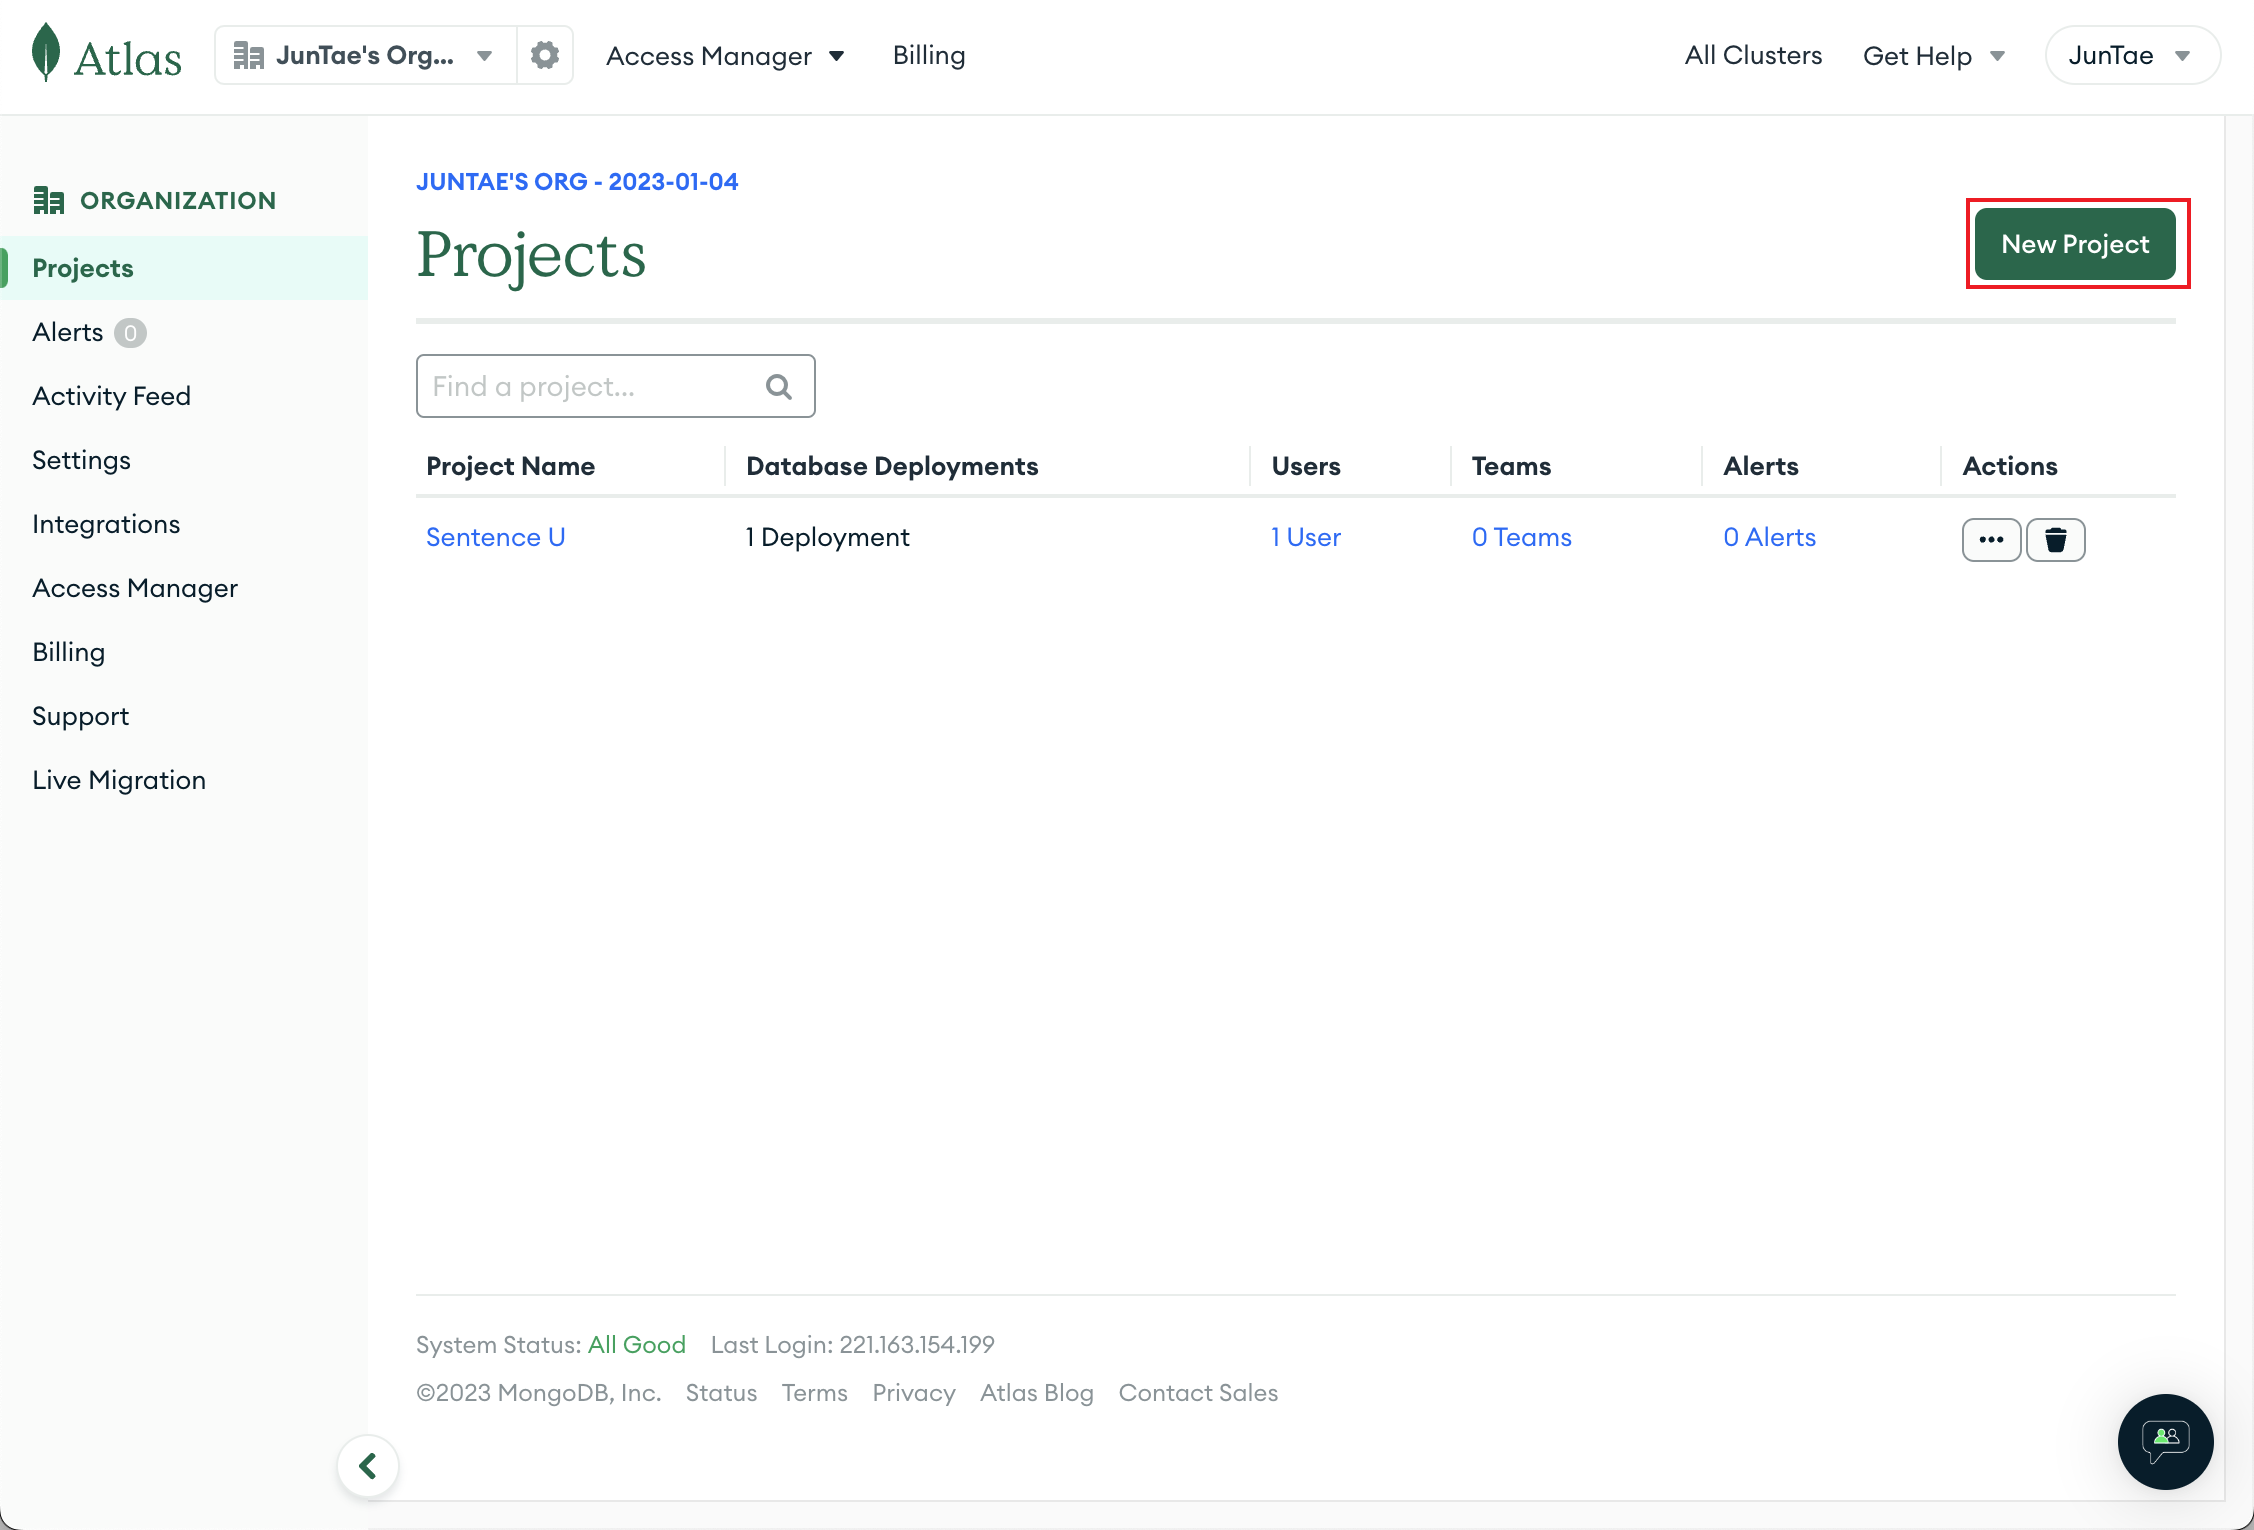Click the project search magnifier icon

coord(778,387)
